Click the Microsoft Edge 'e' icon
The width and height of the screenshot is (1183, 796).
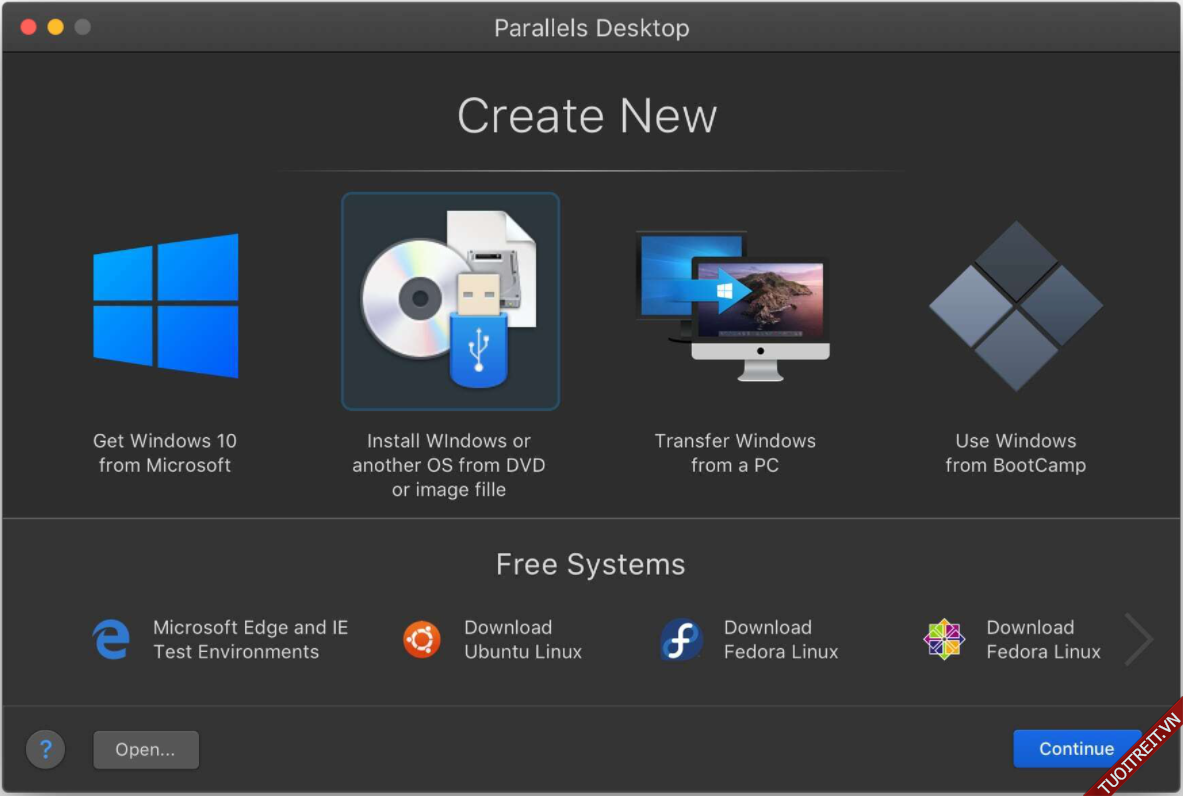(111, 640)
